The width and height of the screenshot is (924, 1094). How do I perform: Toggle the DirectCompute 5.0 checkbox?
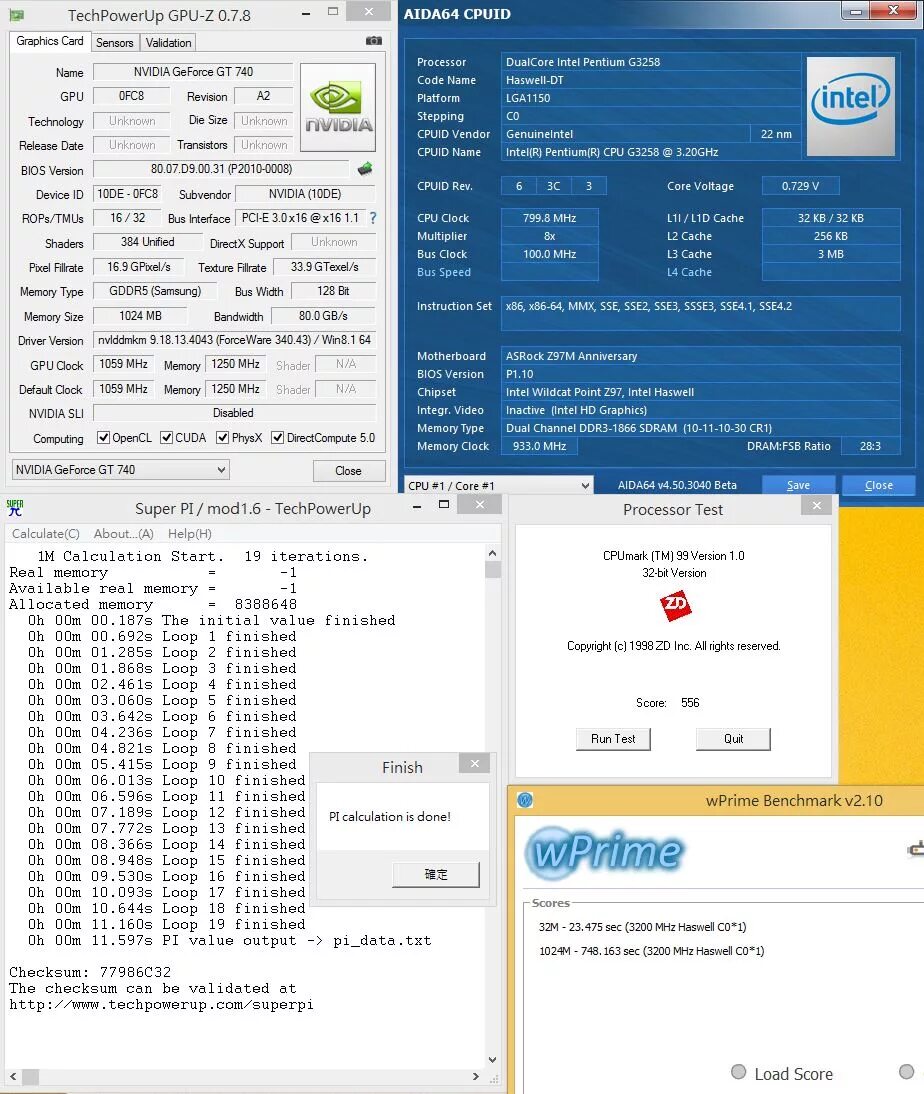277,437
